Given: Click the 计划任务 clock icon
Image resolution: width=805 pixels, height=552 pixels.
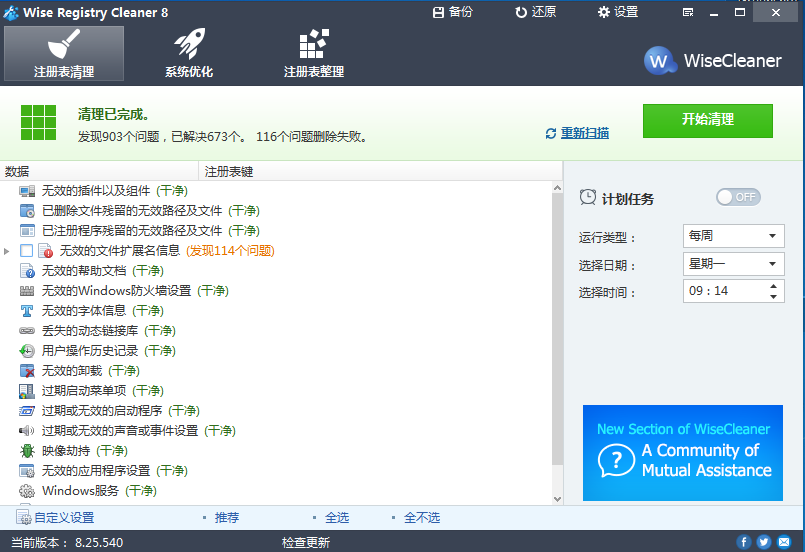Looking at the screenshot, I should [x=588, y=197].
